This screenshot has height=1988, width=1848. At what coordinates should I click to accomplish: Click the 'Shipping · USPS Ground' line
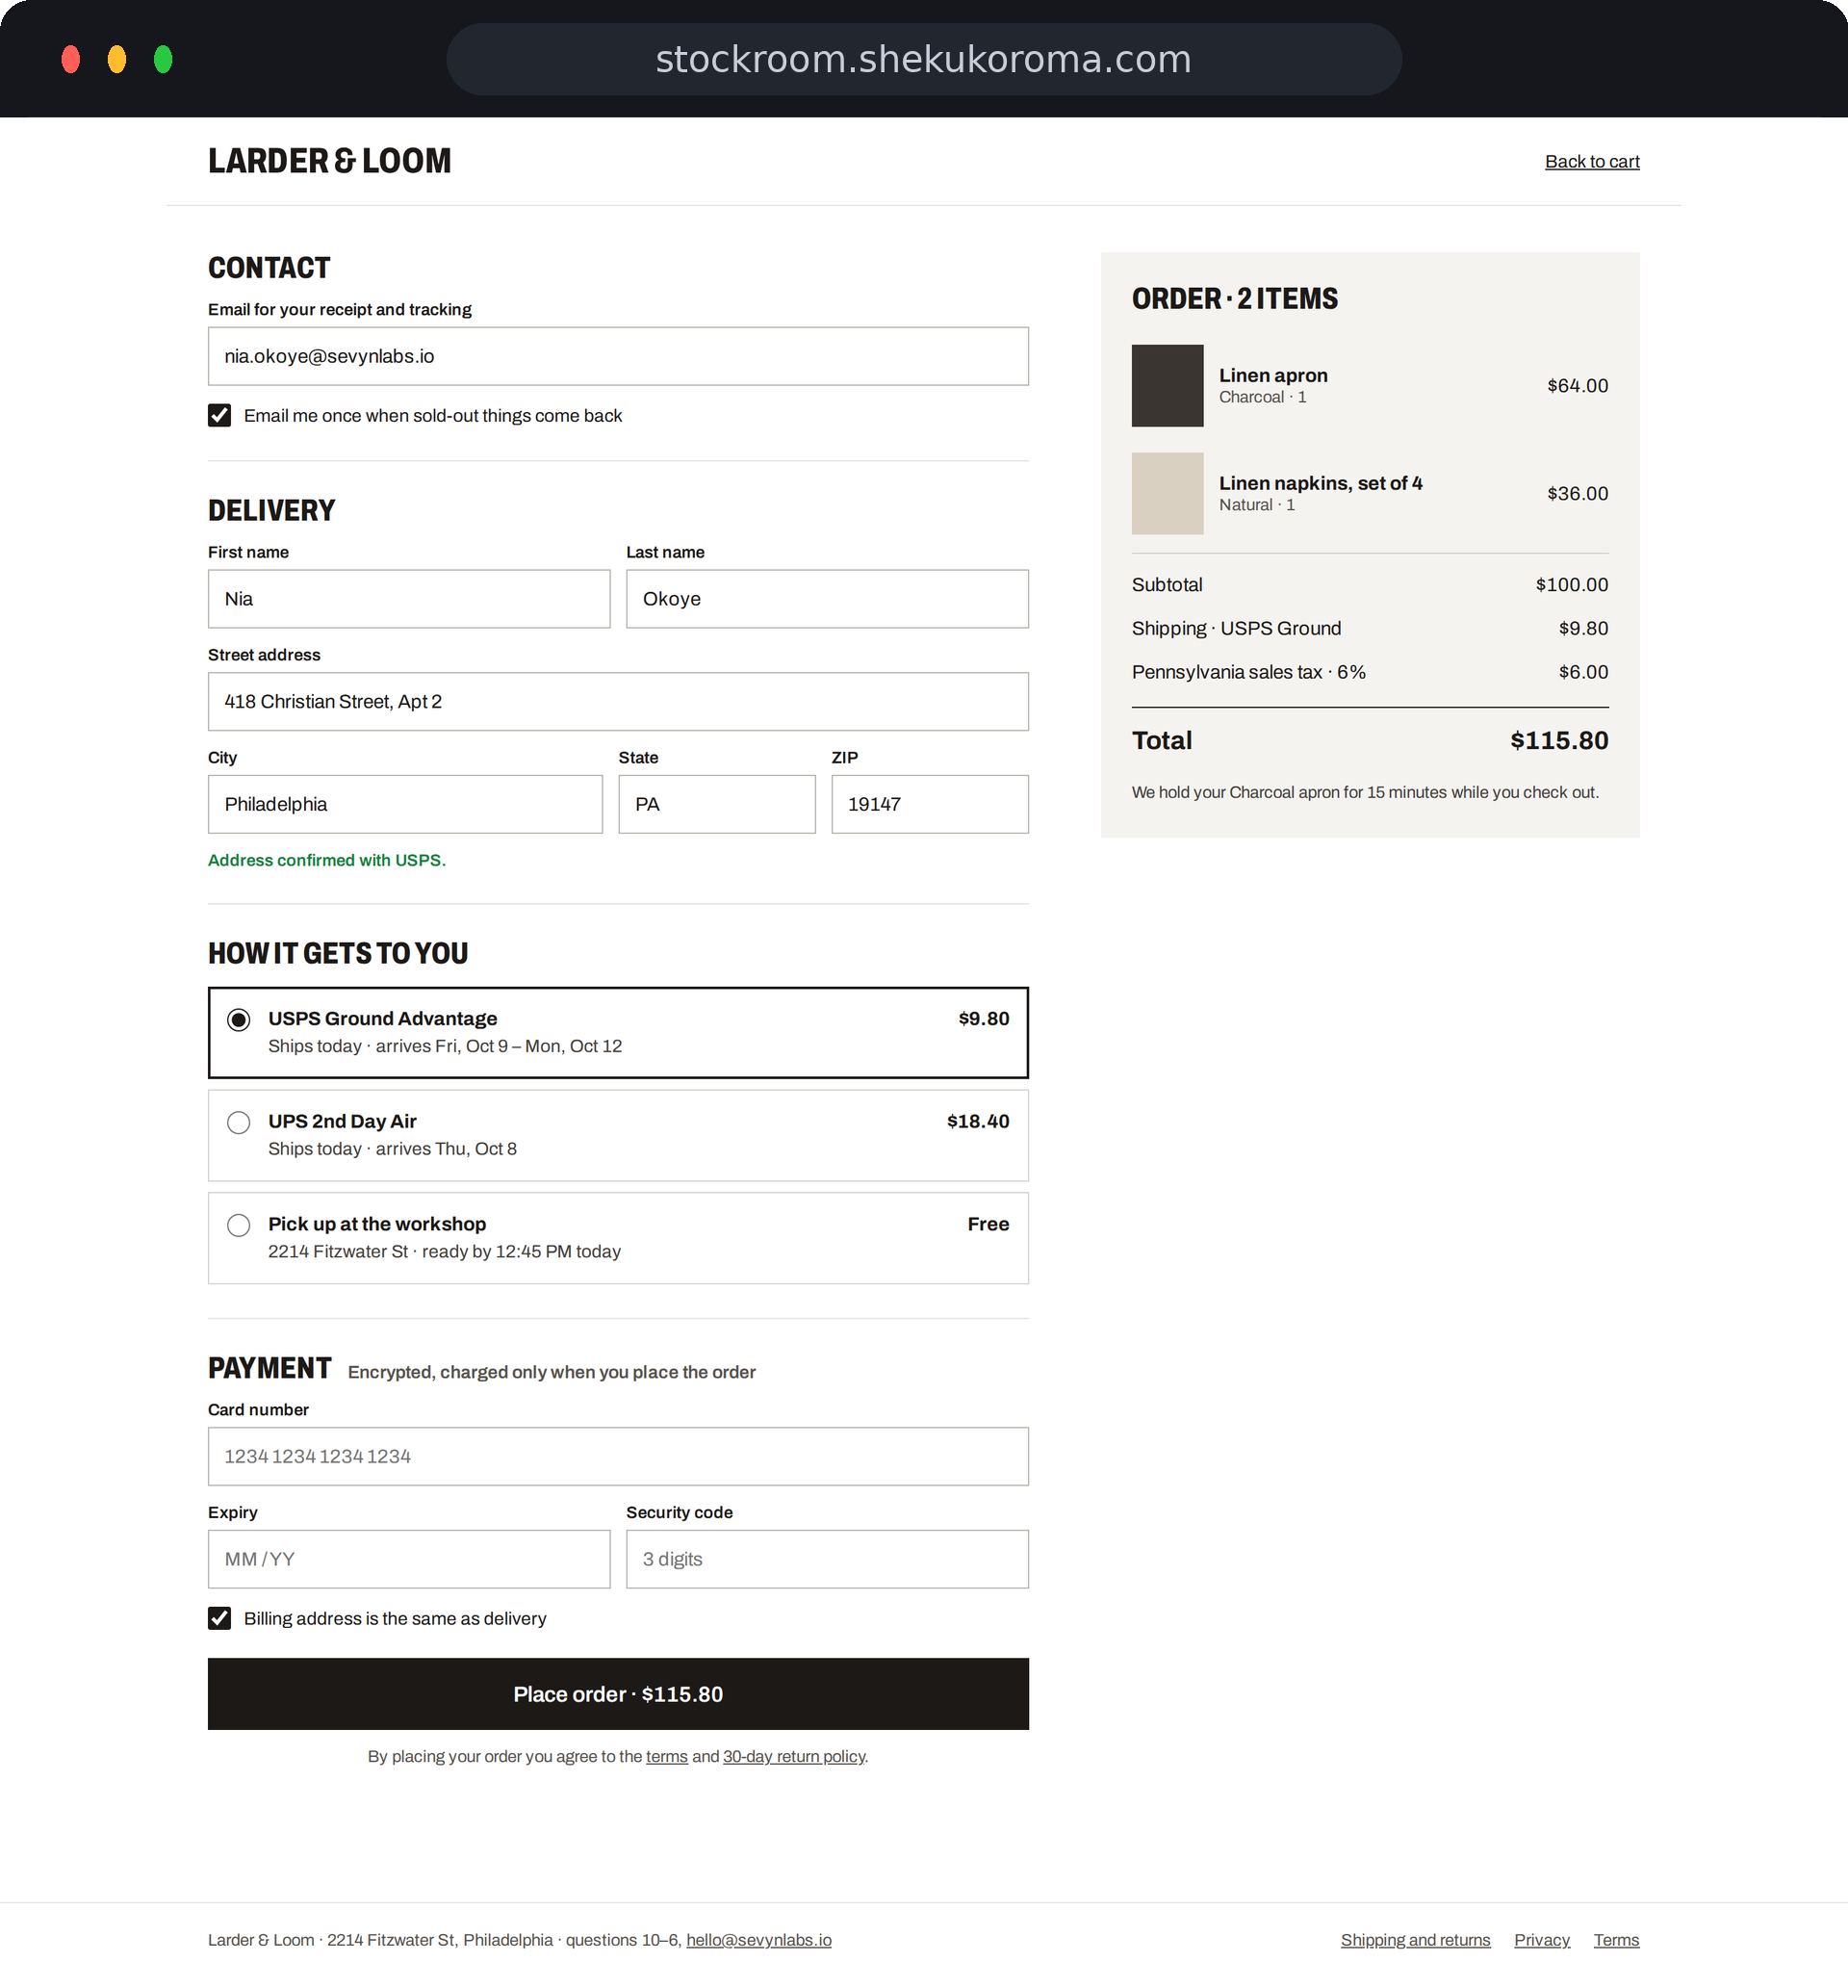click(x=1370, y=628)
